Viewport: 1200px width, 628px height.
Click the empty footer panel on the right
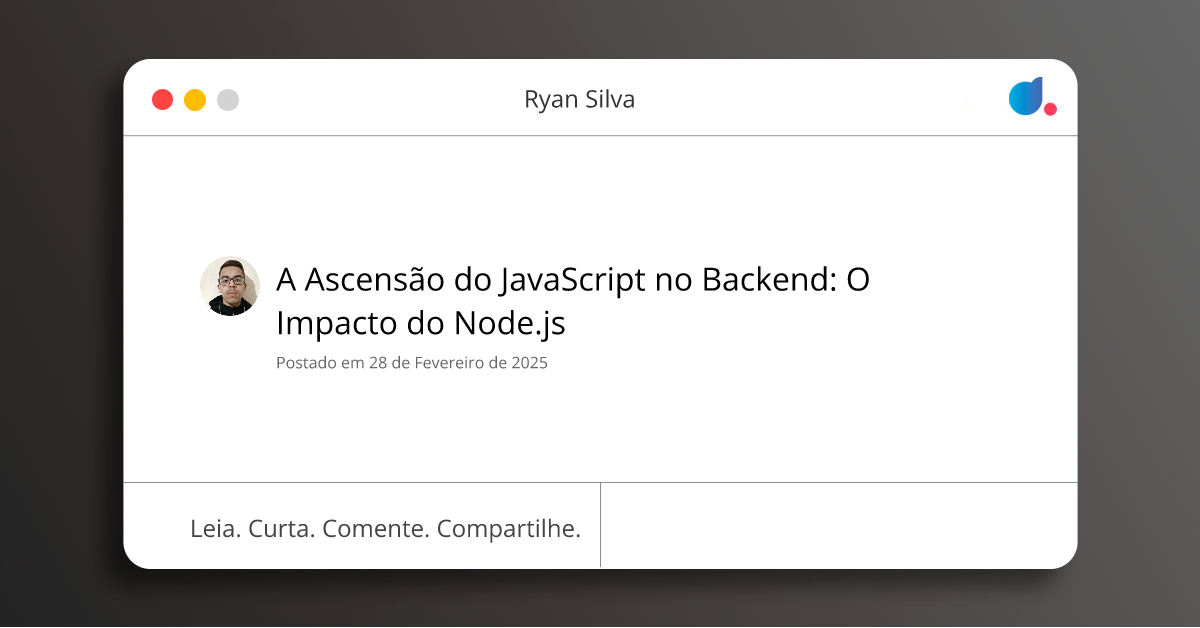pyautogui.click(x=839, y=525)
